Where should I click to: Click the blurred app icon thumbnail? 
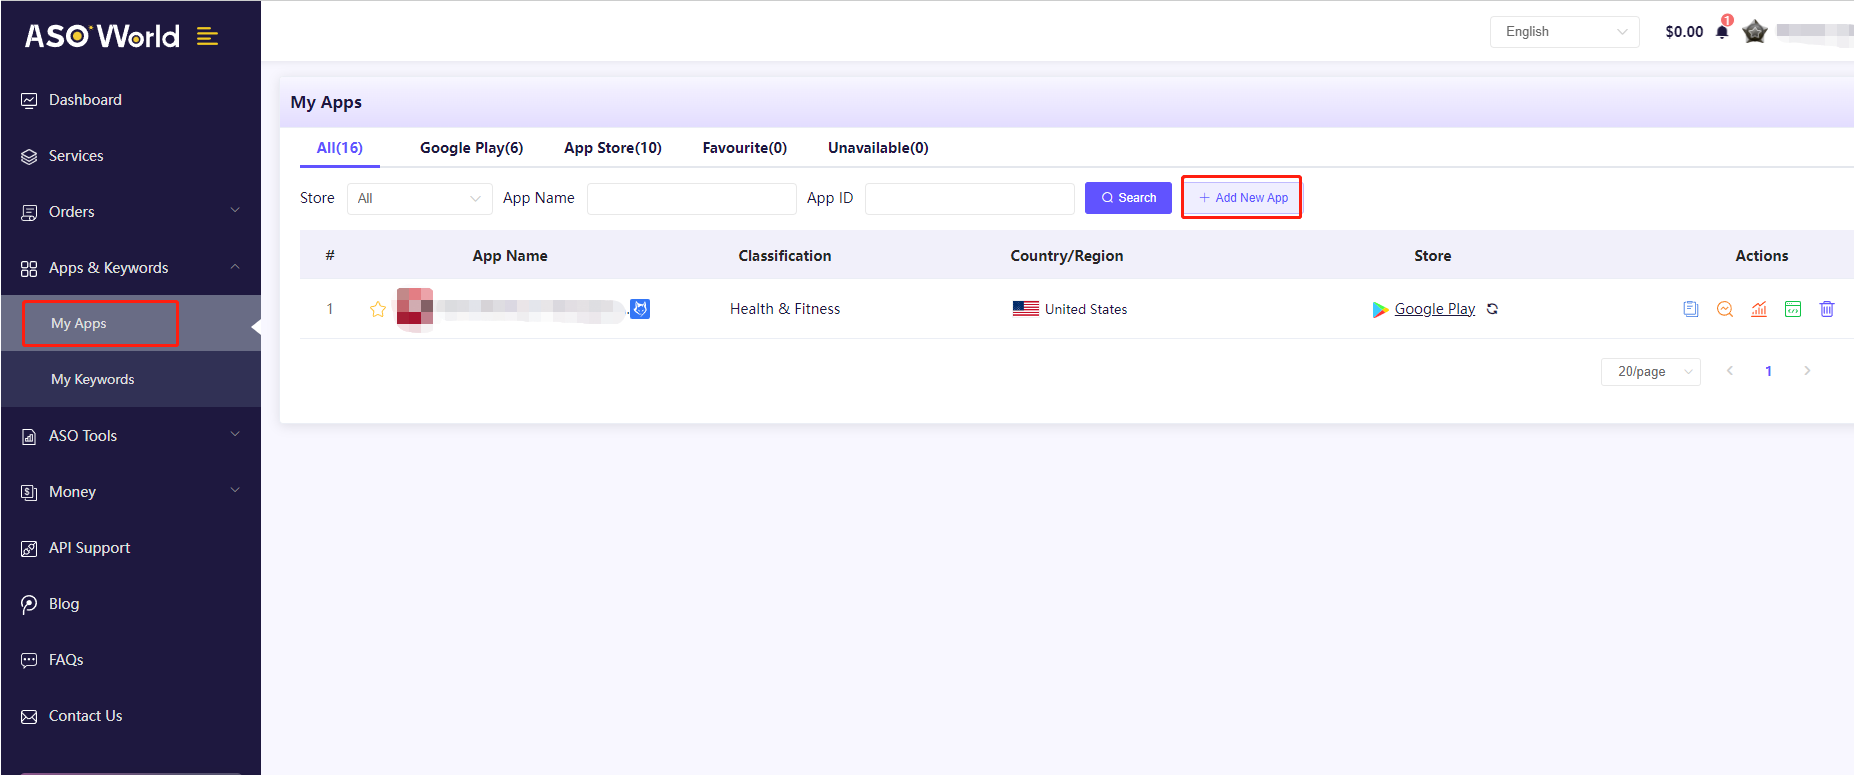[x=415, y=309]
